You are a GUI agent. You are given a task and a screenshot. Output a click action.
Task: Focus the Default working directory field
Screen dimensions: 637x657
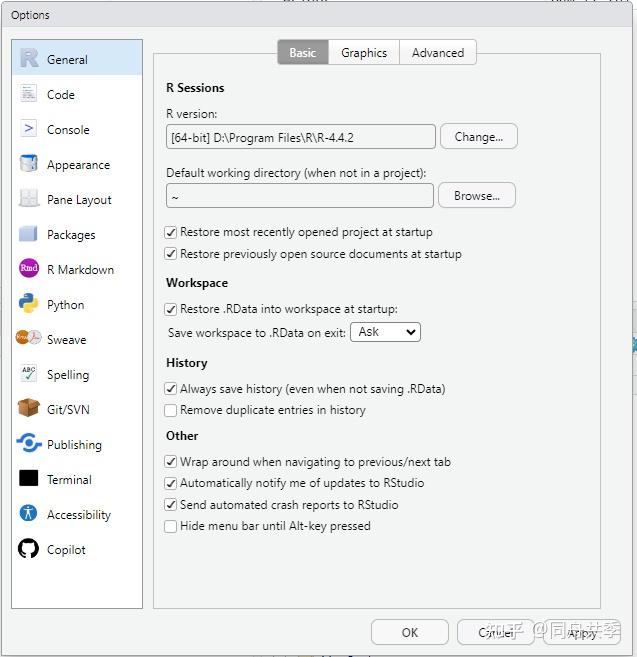(x=300, y=195)
